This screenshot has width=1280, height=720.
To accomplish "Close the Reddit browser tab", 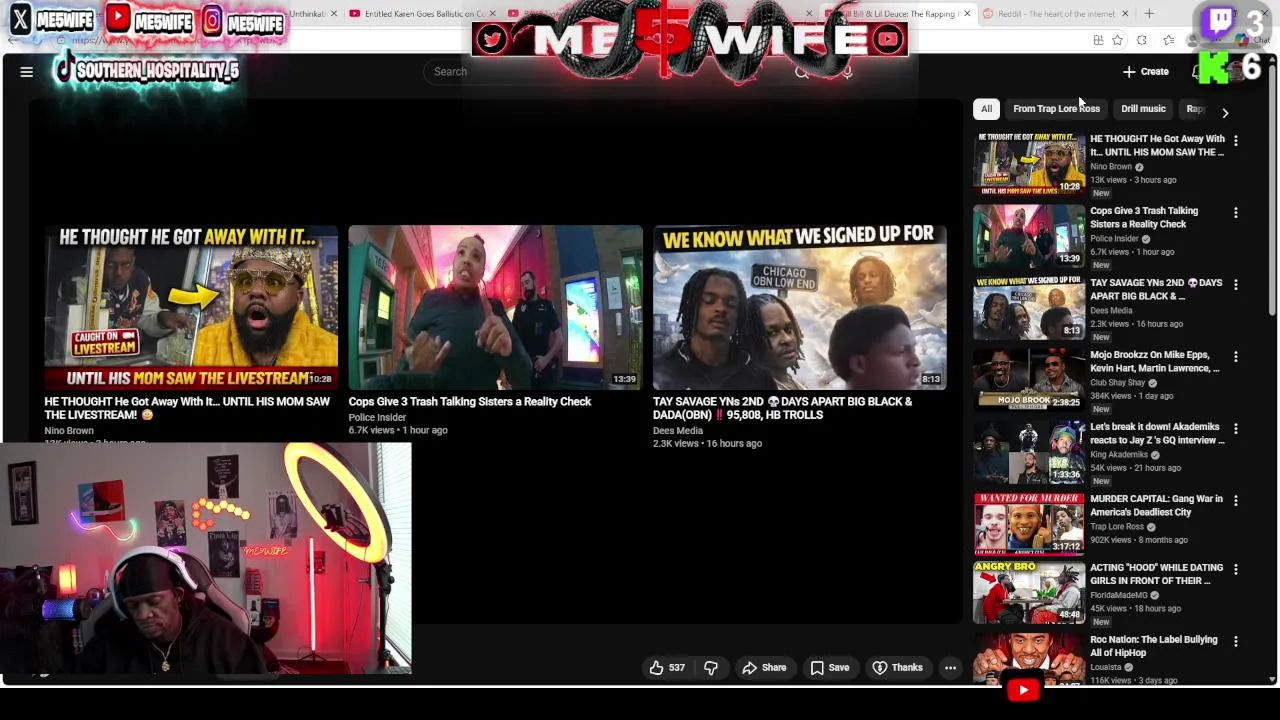I will click(x=1125, y=14).
